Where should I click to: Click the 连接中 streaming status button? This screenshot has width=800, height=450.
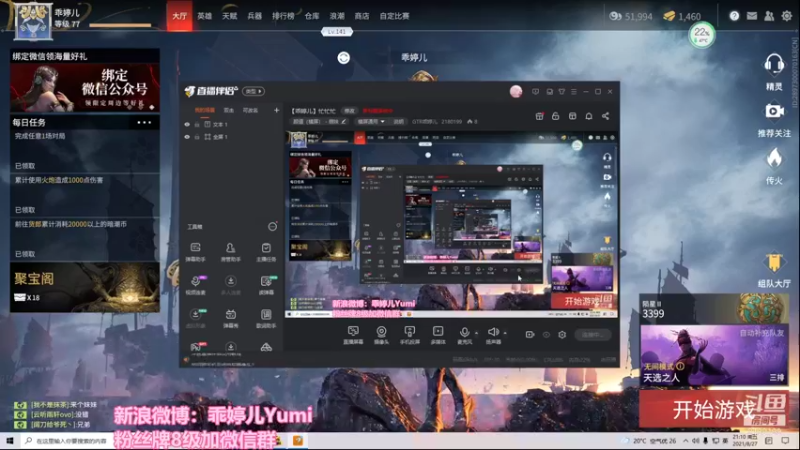[x=592, y=335]
